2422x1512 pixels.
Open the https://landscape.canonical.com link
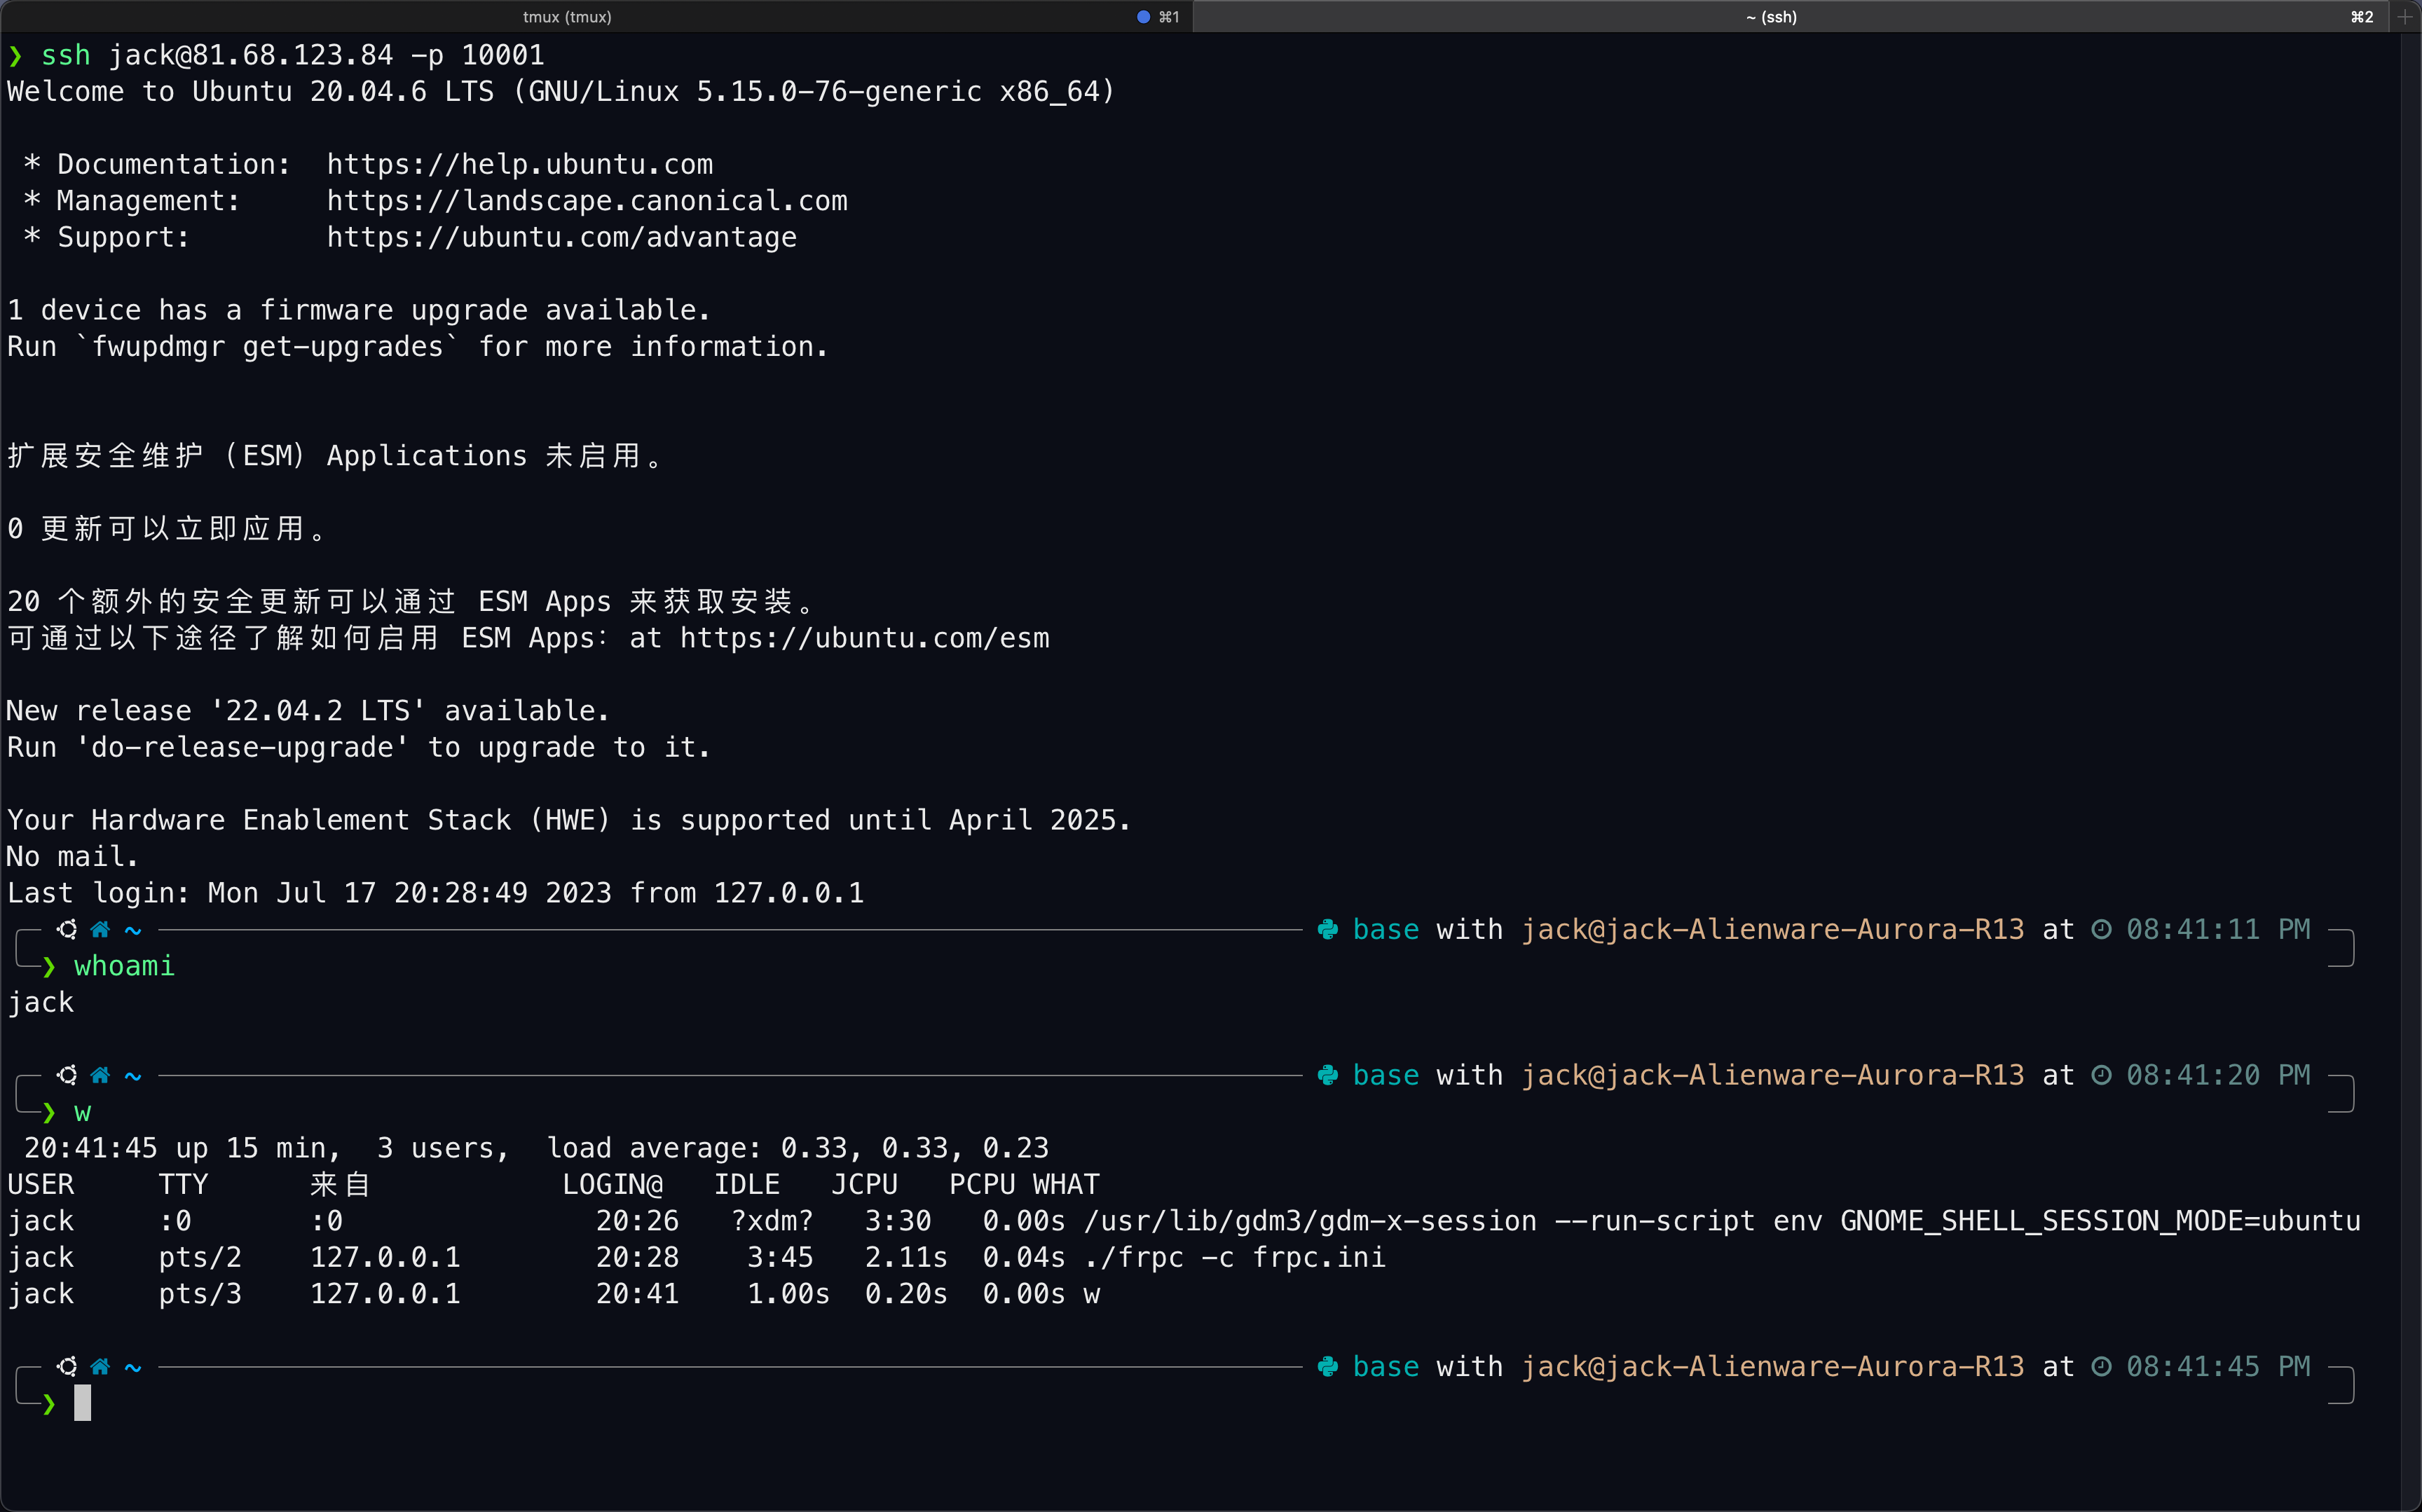click(x=587, y=201)
